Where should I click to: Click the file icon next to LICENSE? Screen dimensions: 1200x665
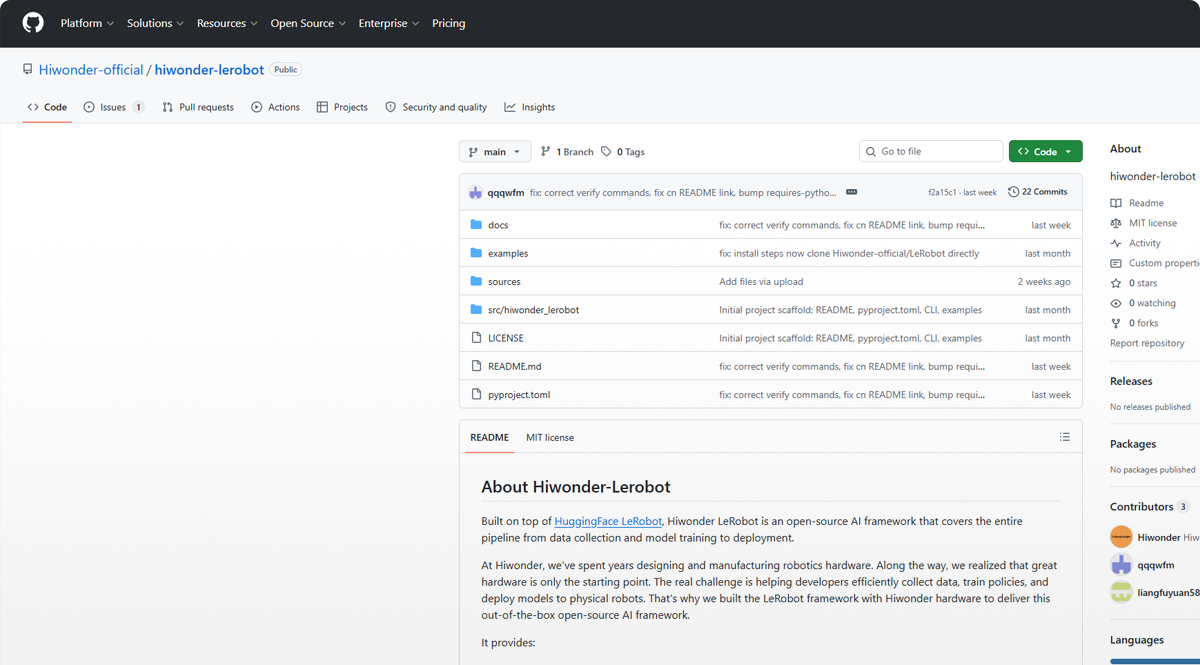(476, 338)
